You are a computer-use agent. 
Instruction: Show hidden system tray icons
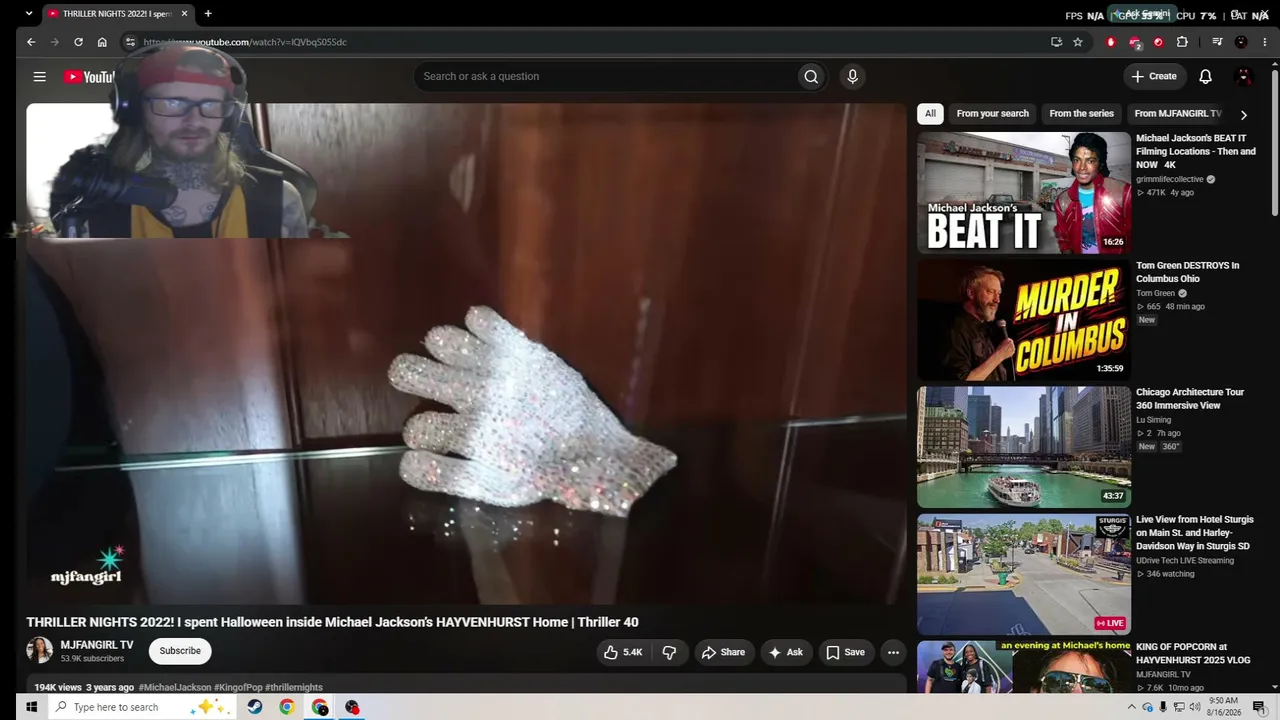click(x=1132, y=707)
